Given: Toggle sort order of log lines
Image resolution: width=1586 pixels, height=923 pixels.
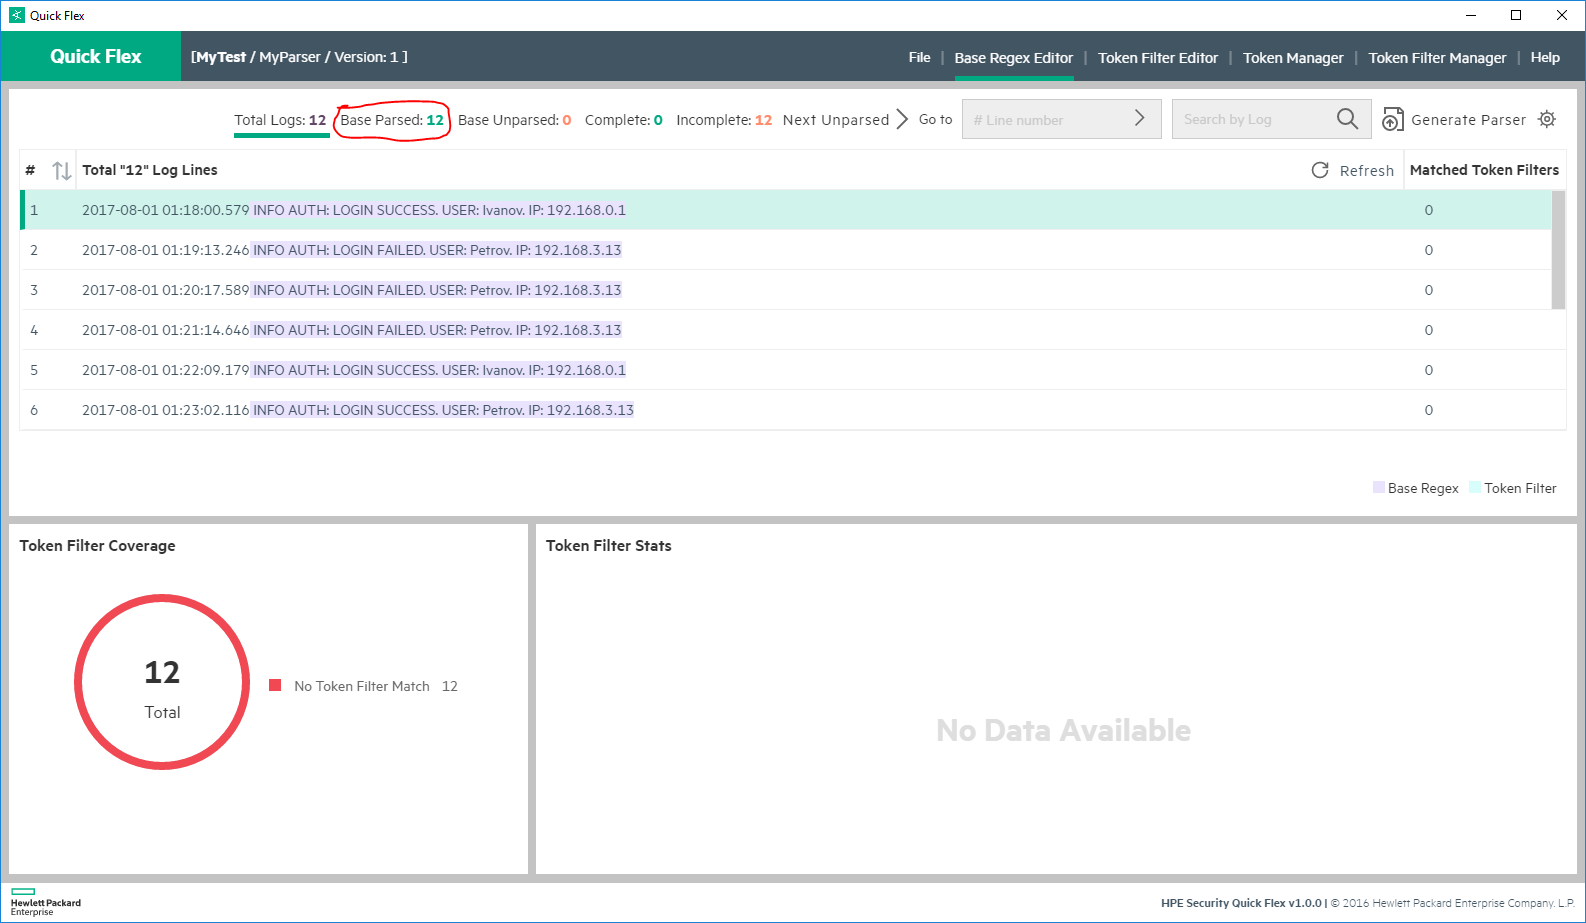Looking at the screenshot, I should tap(61, 171).
